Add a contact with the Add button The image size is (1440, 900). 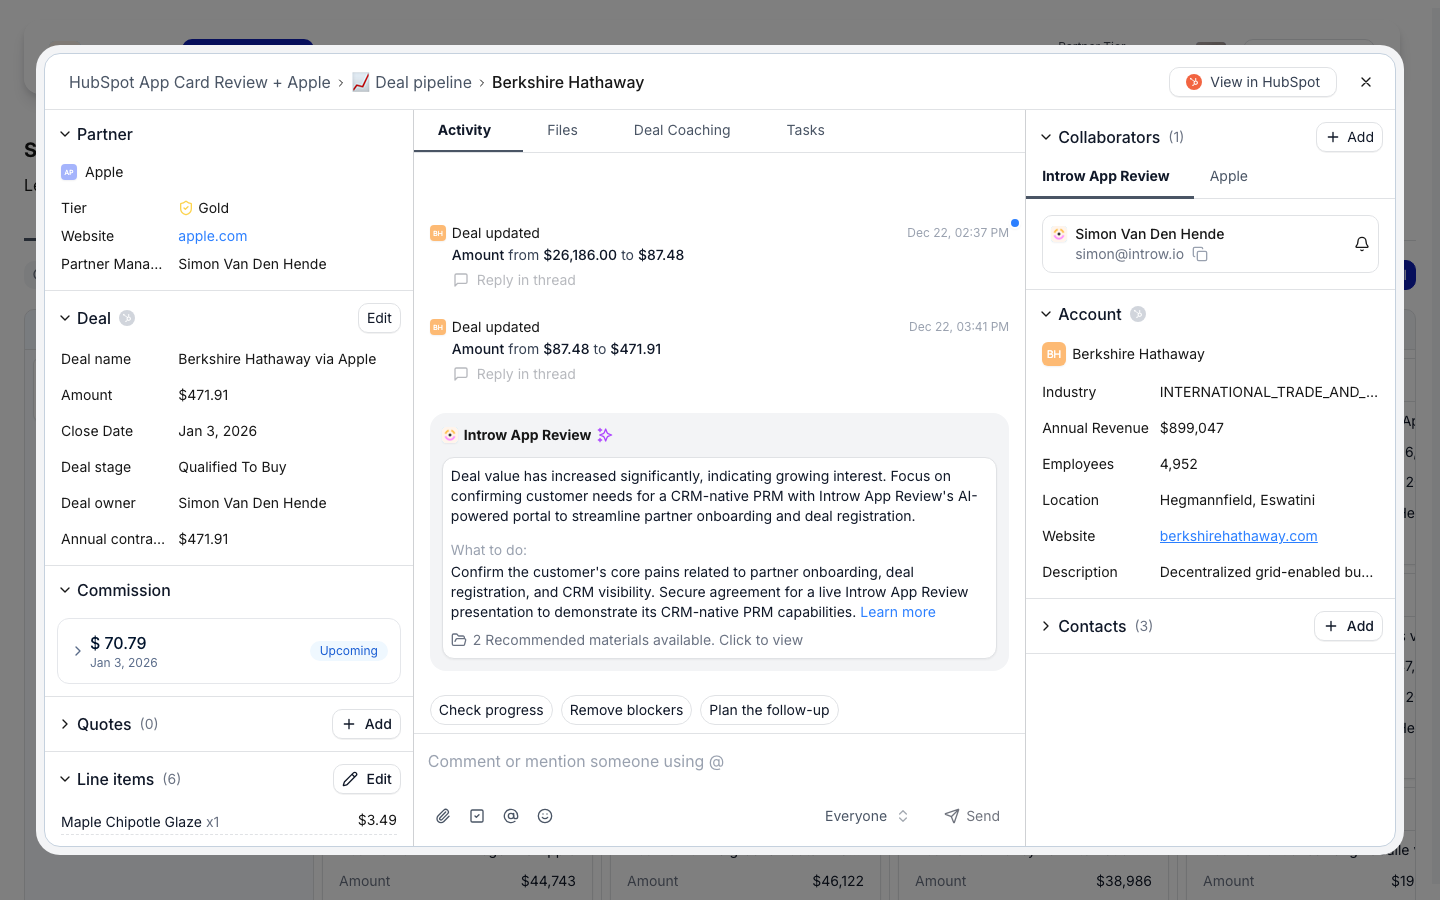(x=1348, y=626)
